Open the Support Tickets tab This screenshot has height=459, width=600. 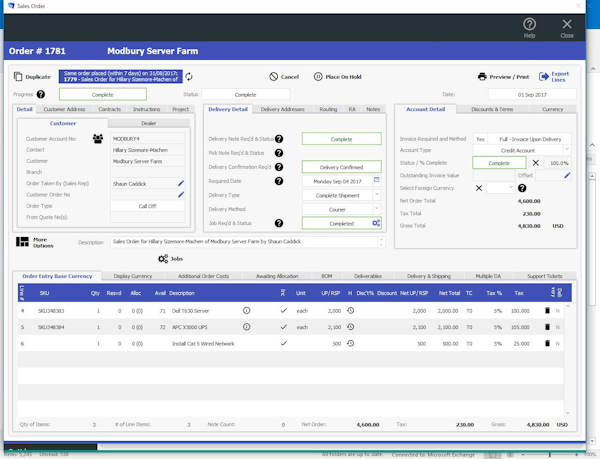click(545, 276)
